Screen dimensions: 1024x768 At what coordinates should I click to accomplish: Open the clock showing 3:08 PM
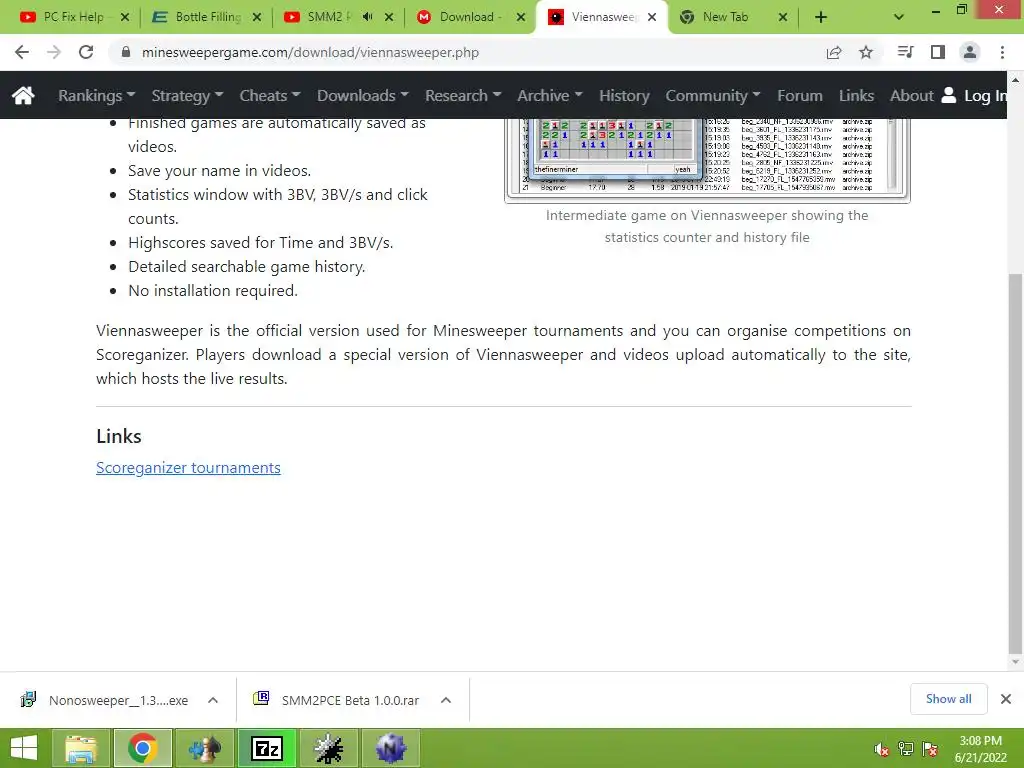point(981,748)
